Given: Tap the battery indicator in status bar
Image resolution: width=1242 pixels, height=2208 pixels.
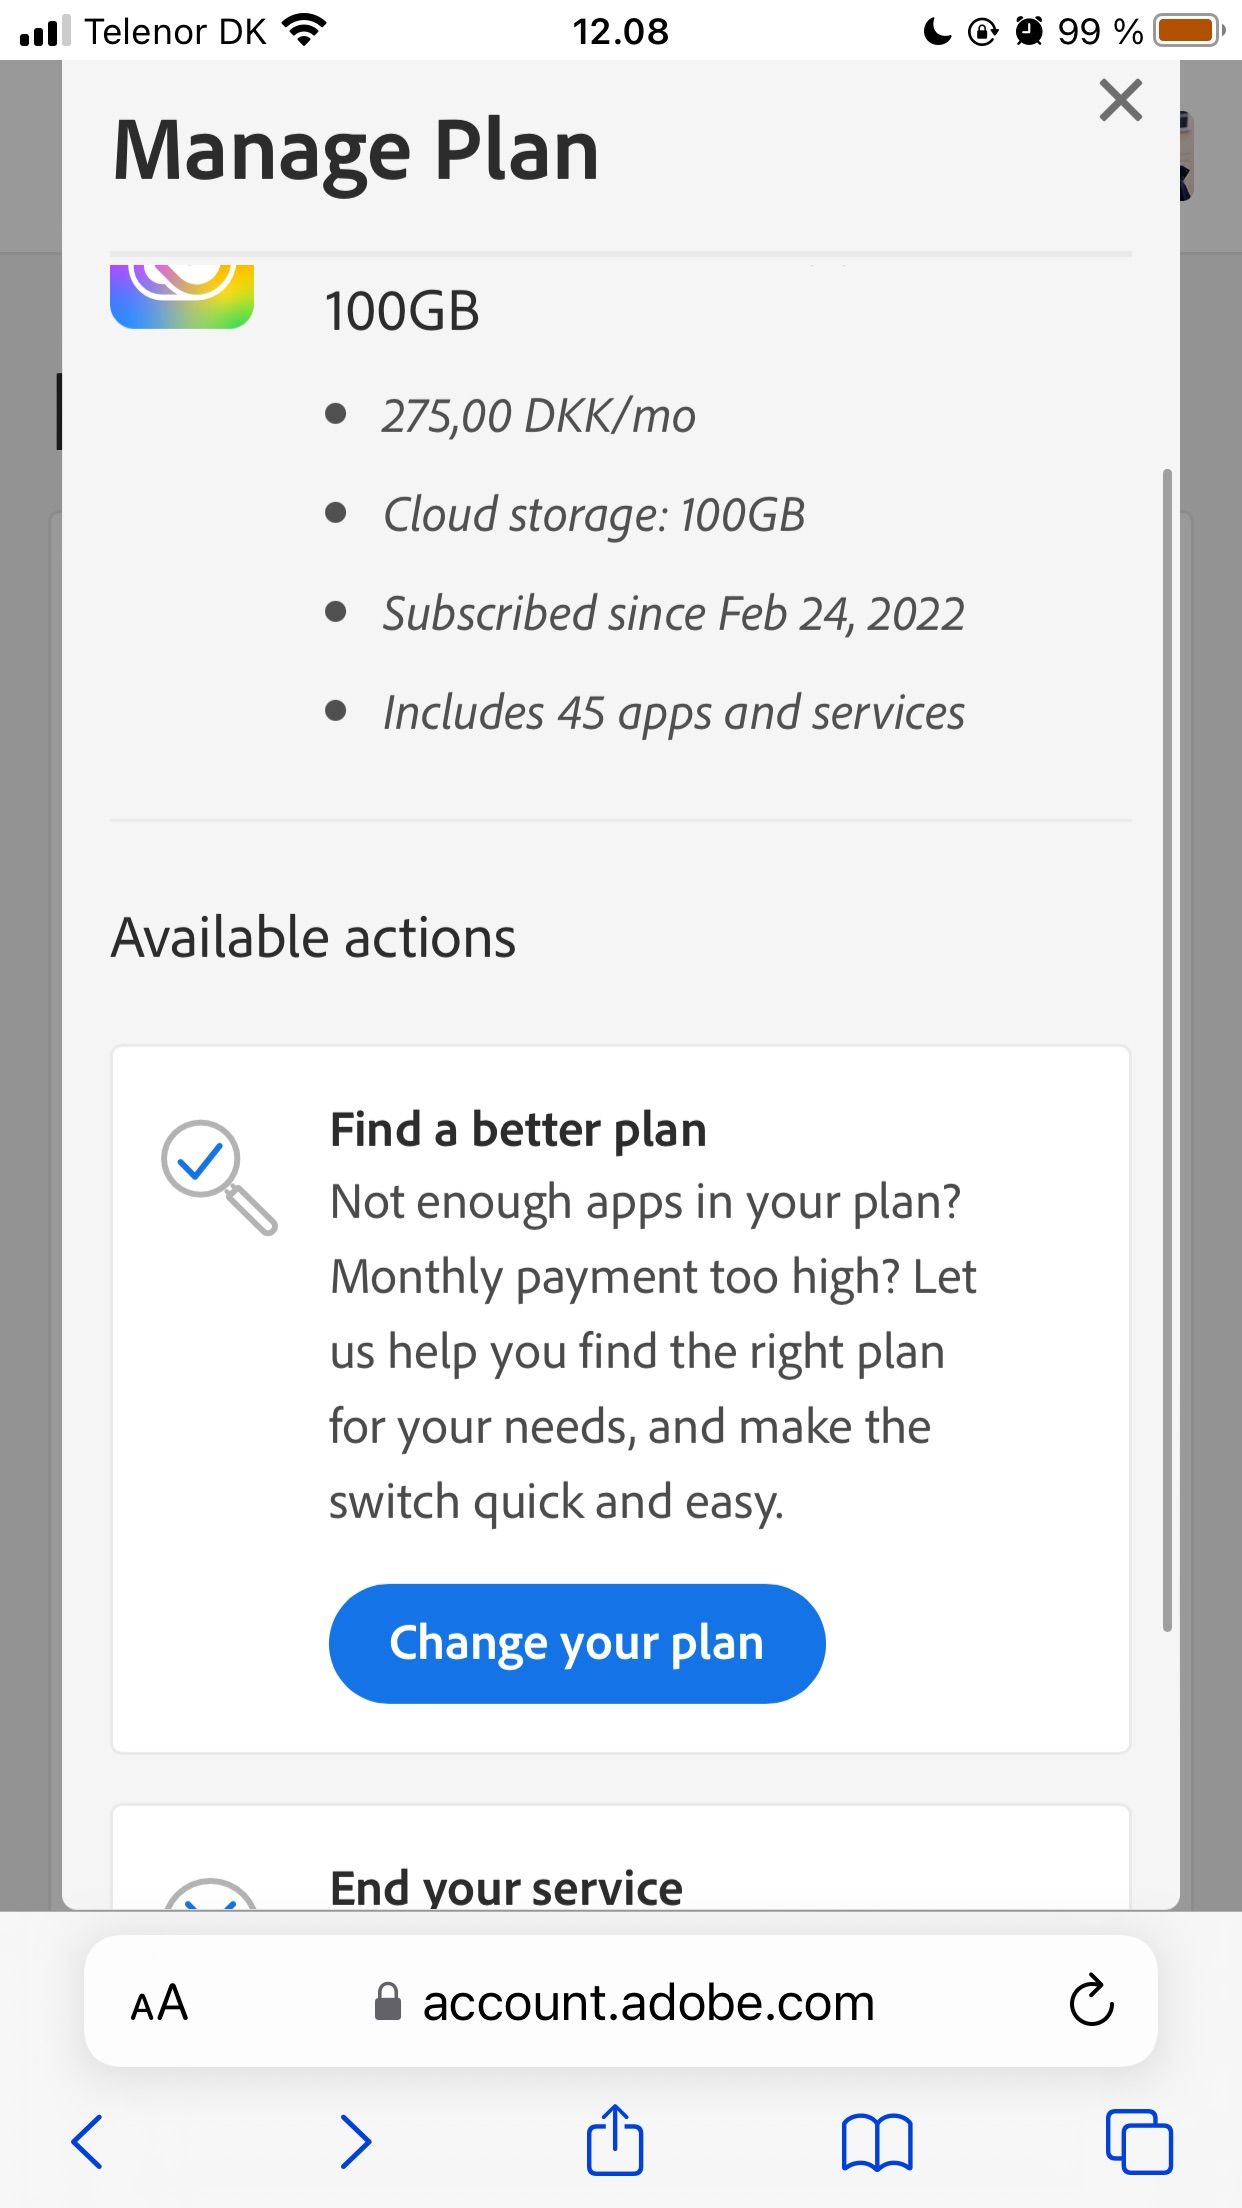Looking at the screenshot, I should point(1189,31).
